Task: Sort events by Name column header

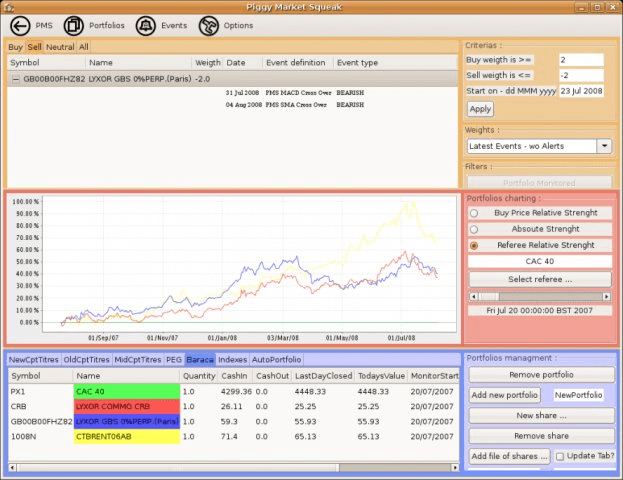Action: pyautogui.click(x=139, y=63)
